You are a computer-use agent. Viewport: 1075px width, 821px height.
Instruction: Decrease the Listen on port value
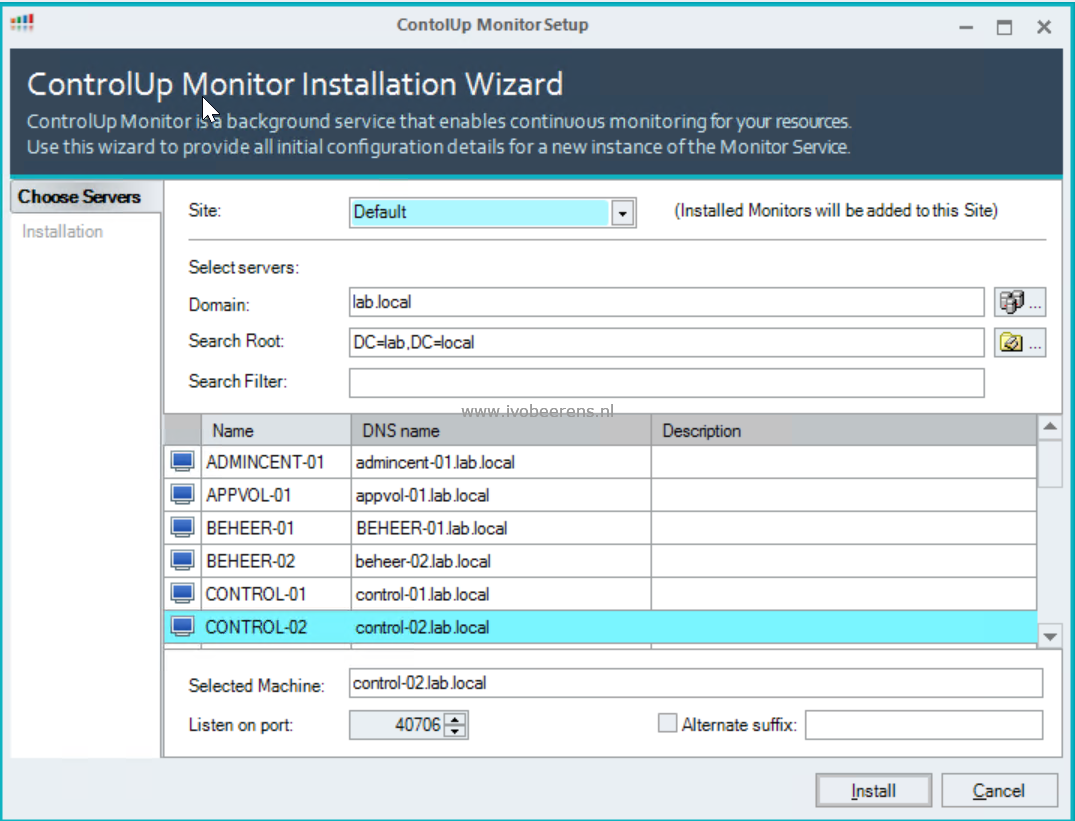point(455,731)
